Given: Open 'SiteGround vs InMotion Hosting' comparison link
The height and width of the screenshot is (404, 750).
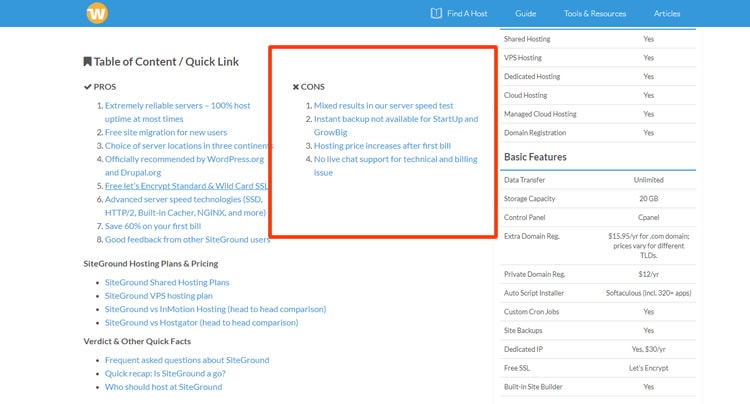Looking at the screenshot, I should click(215, 309).
